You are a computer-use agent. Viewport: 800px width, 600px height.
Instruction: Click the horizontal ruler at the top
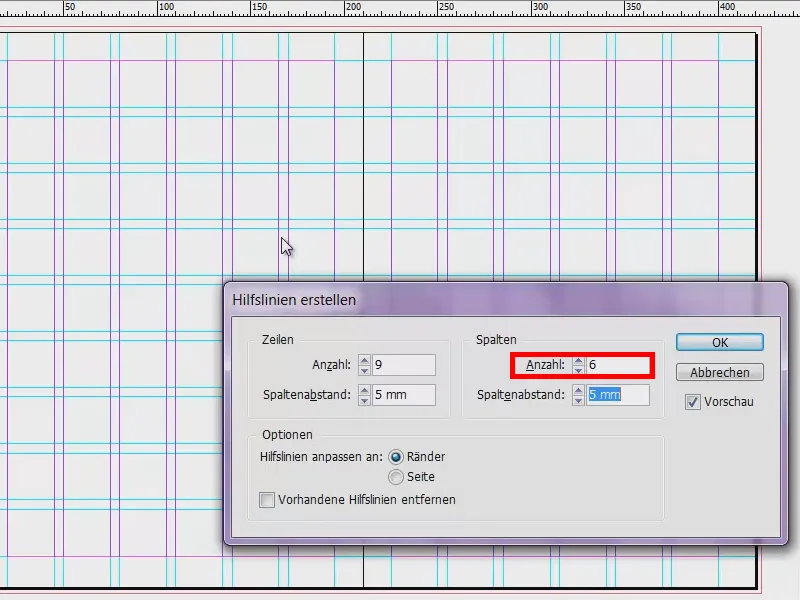(400, 8)
